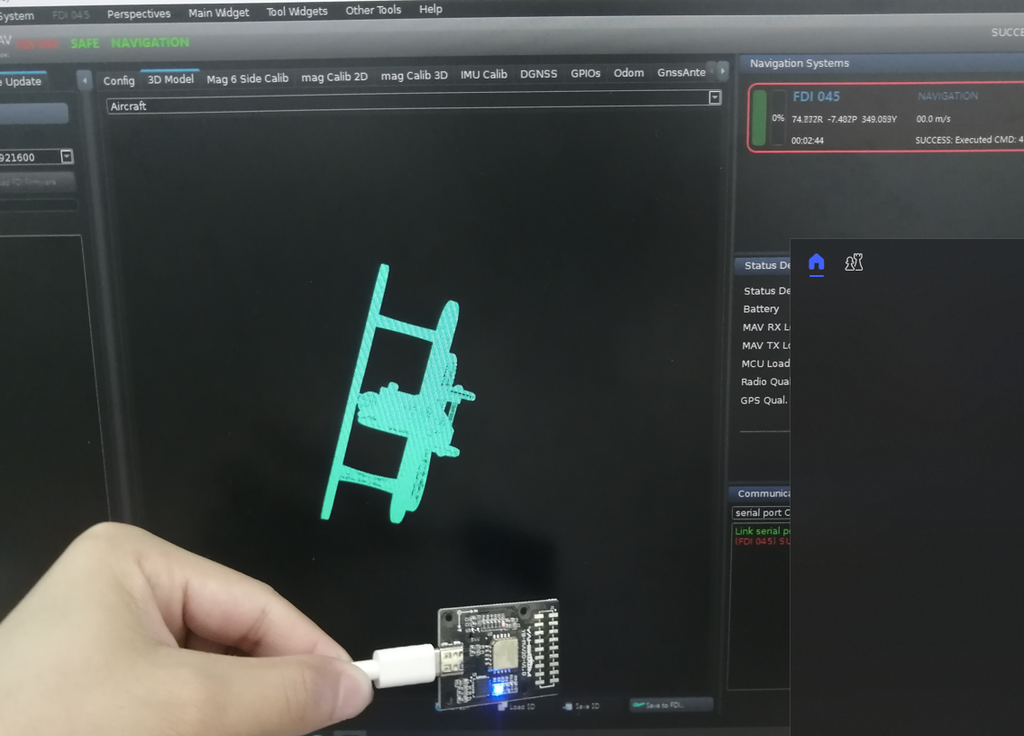Click the 74.832R roll value
Viewport: 1024px width, 736px height.
coord(807,120)
